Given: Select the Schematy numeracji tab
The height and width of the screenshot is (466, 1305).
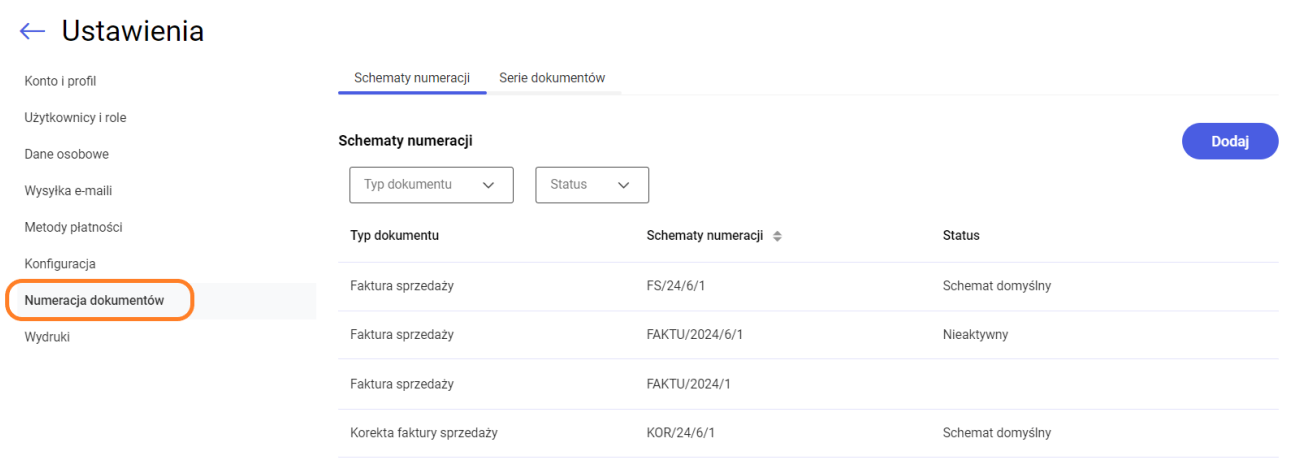Looking at the screenshot, I should 412,78.
